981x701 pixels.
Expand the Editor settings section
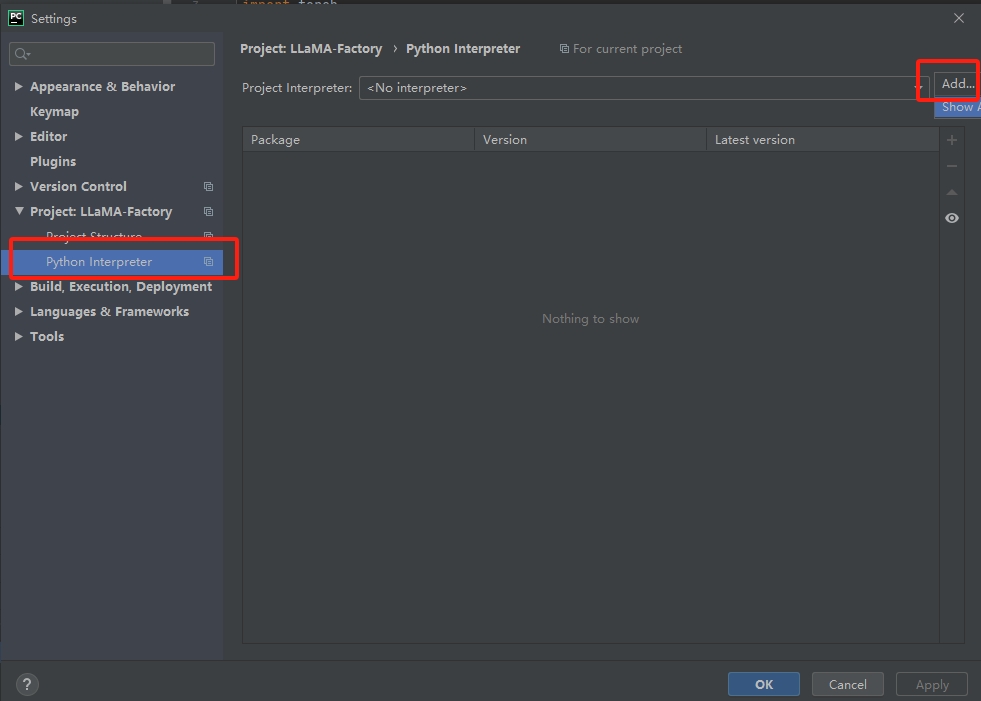tap(18, 137)
